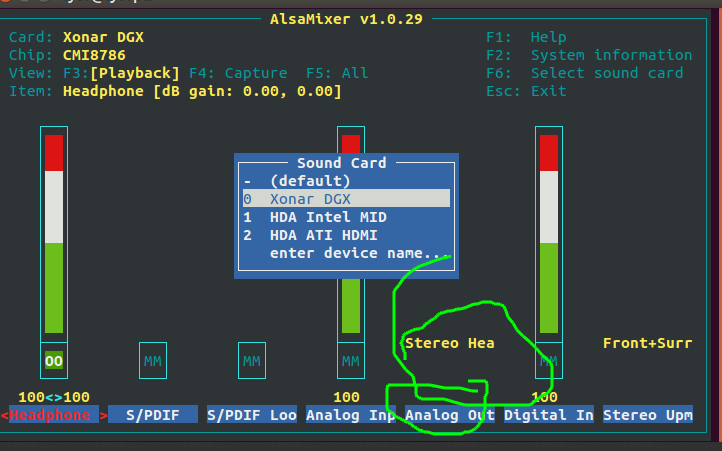This screenshot has height=451, width=722.
Task: Toggle the Analog Input mute box
Action: pyautogui.click(x=351, y=361)
